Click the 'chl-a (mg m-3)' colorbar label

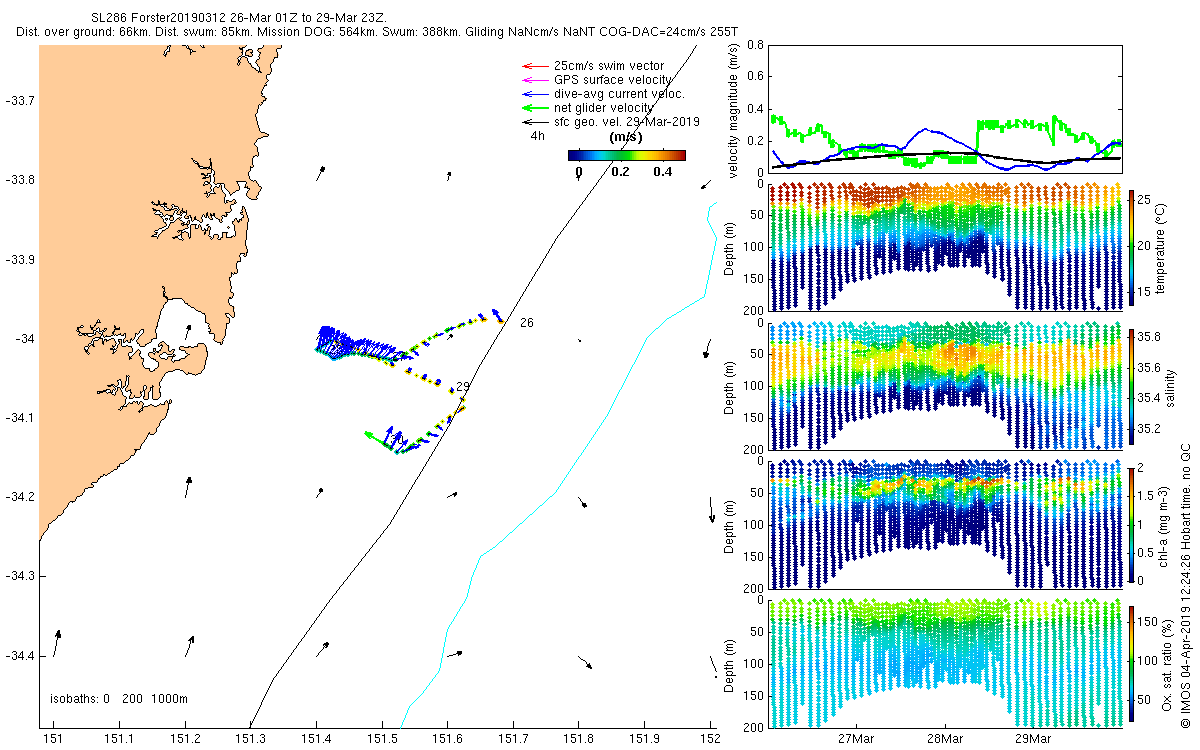(x=1164, y=524)
